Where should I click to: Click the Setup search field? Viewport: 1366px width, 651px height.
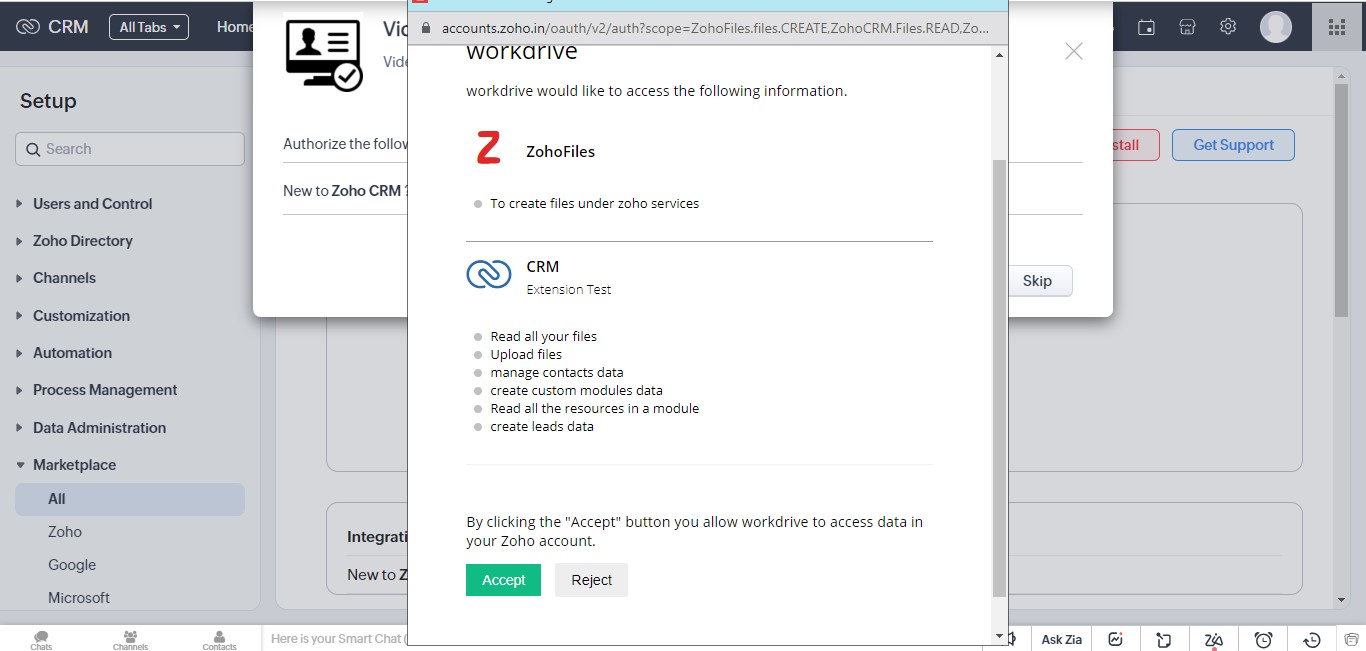click(x=130, y=149)
